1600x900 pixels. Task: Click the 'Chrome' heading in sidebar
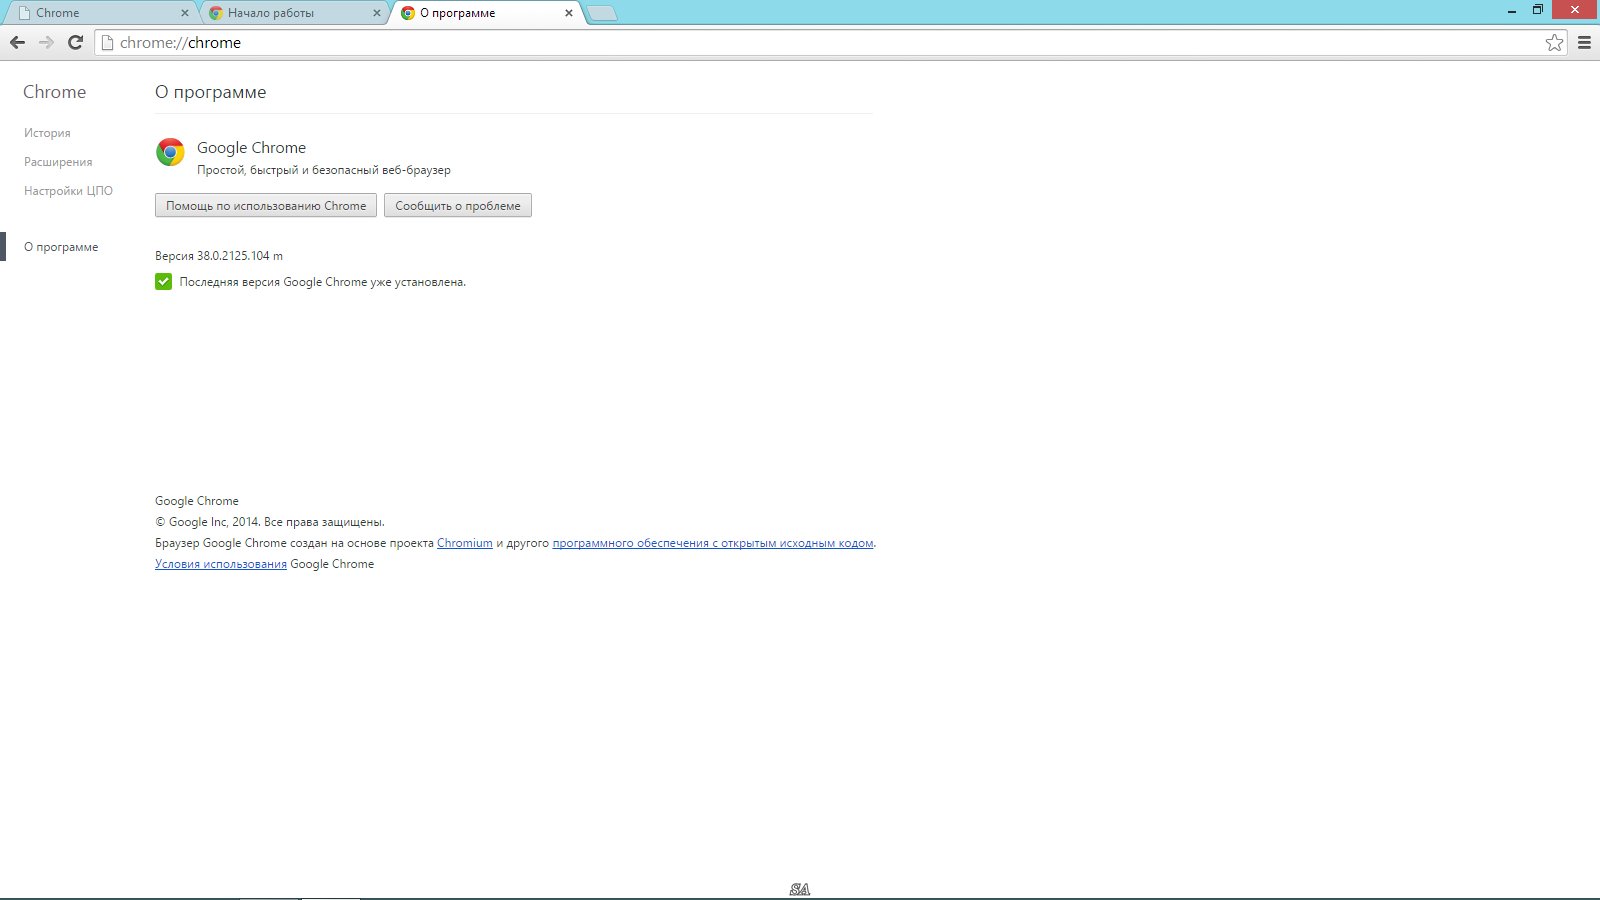[x=55, y=92]
